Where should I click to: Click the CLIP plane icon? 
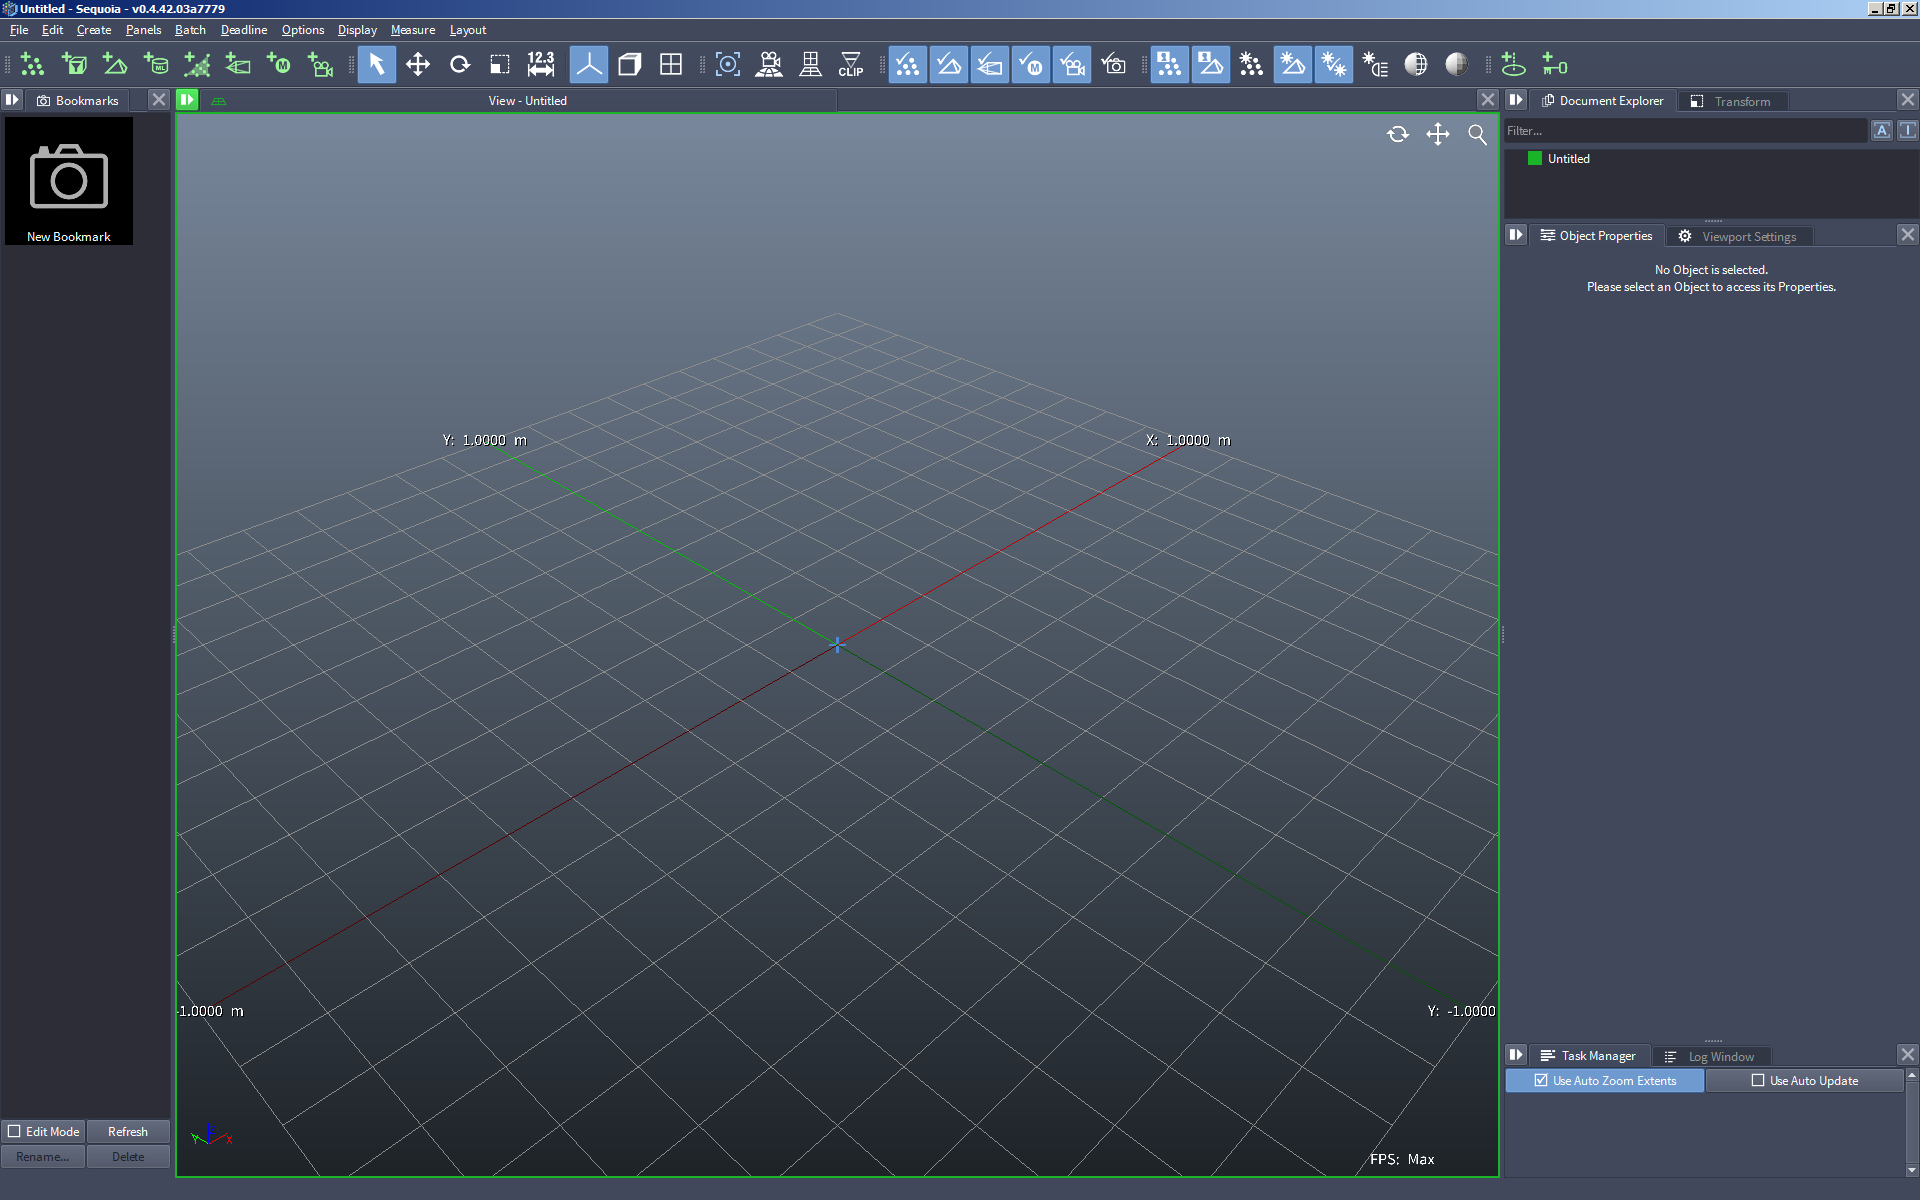click(x=851, y=65)
